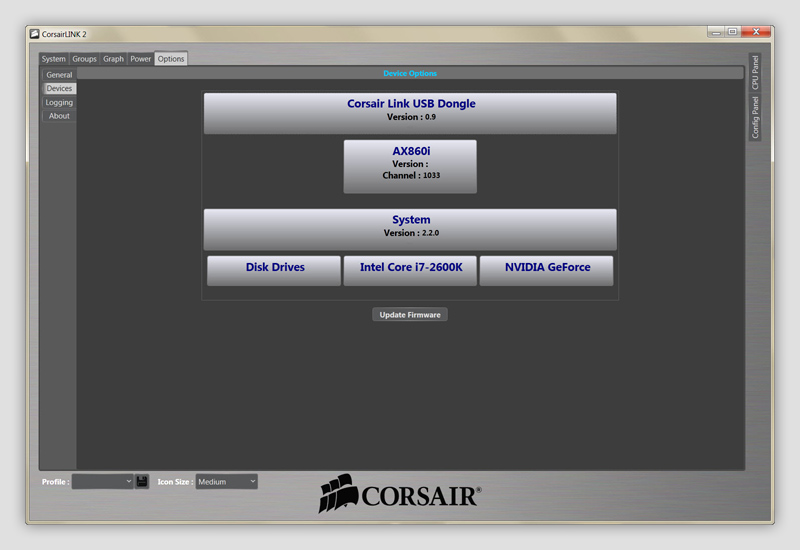Switch to the System tab

click(54, 59)
